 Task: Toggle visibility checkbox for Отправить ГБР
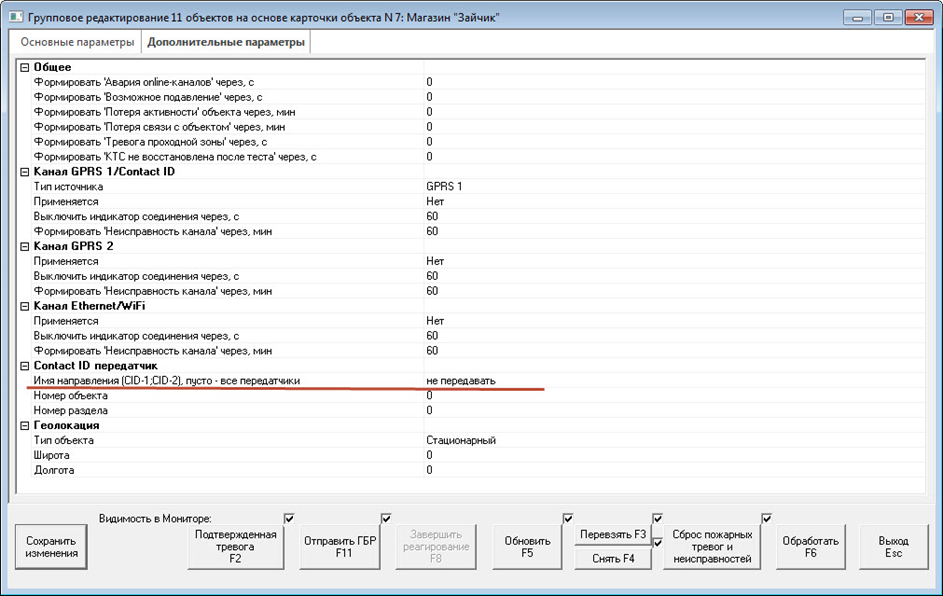pos(386,518)
